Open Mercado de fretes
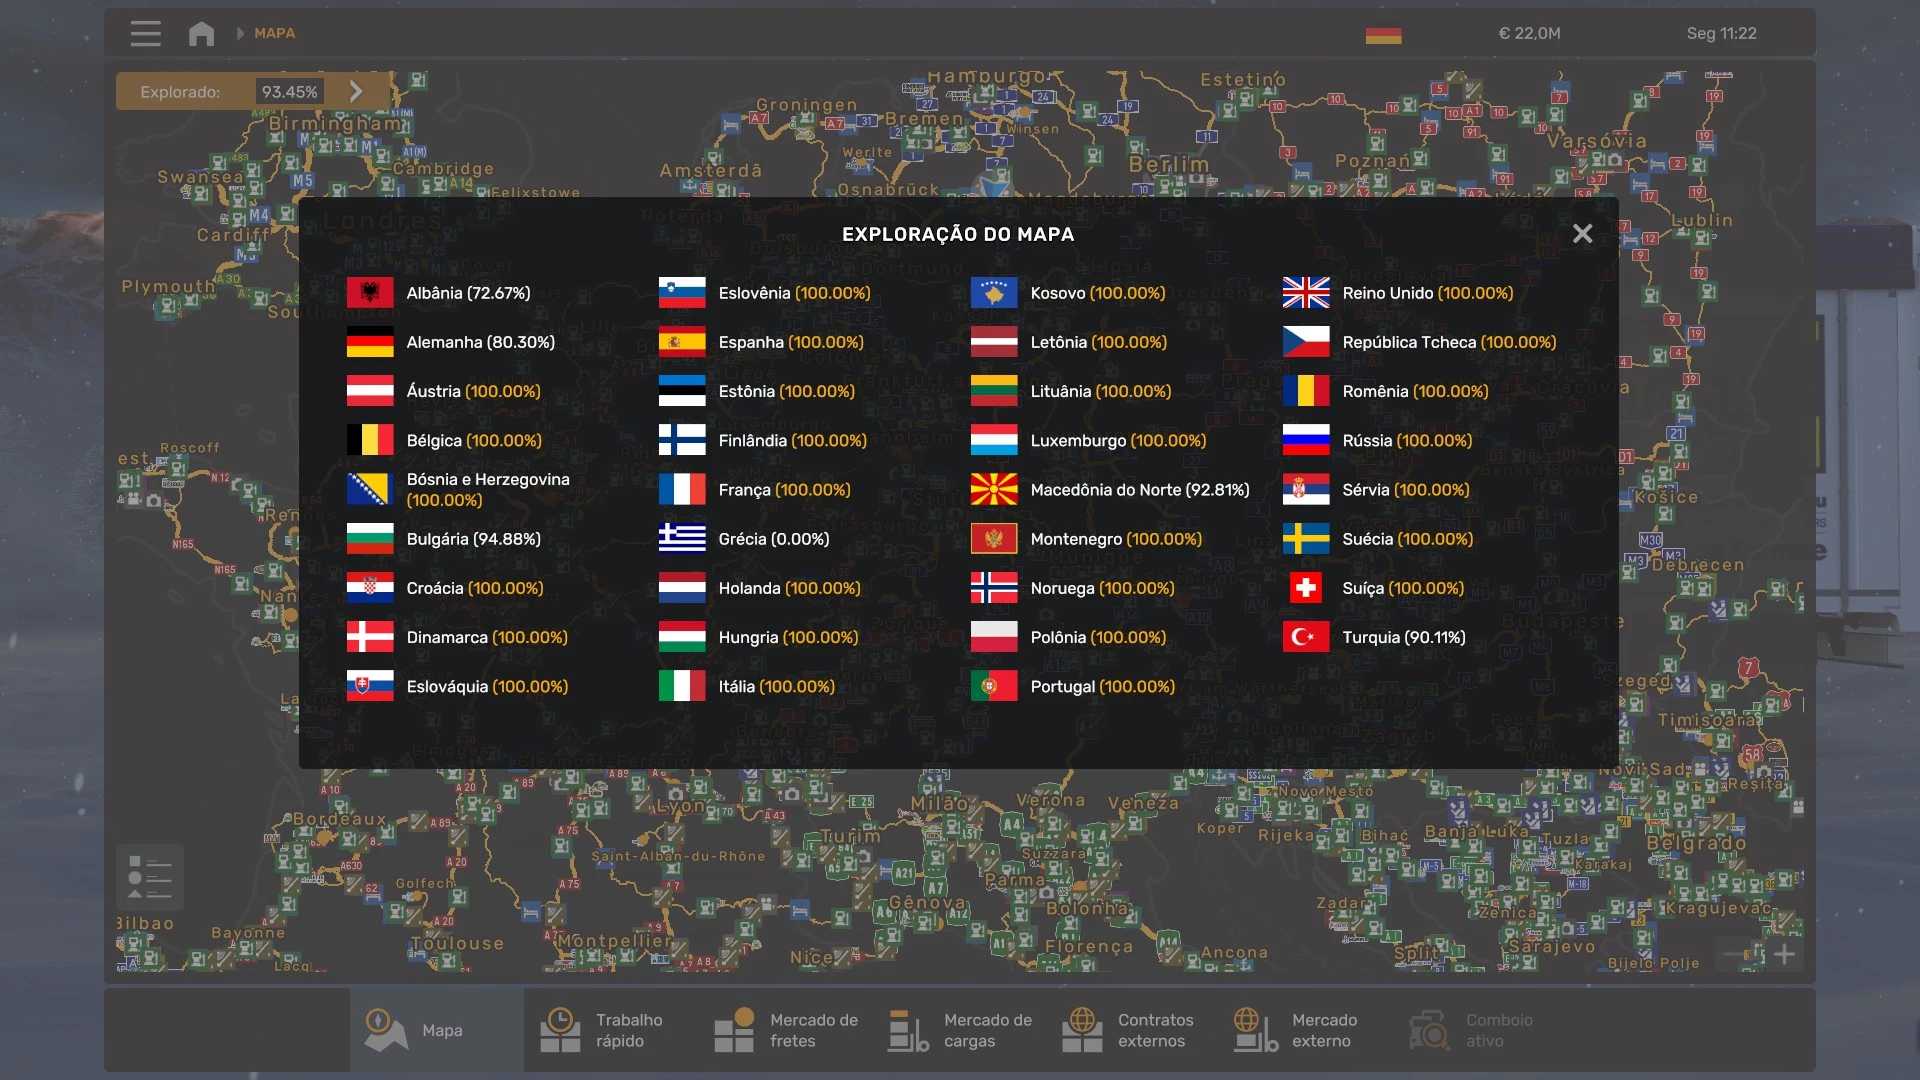Viewport: 1920px width, 1080px height. tap(786, 1030)
